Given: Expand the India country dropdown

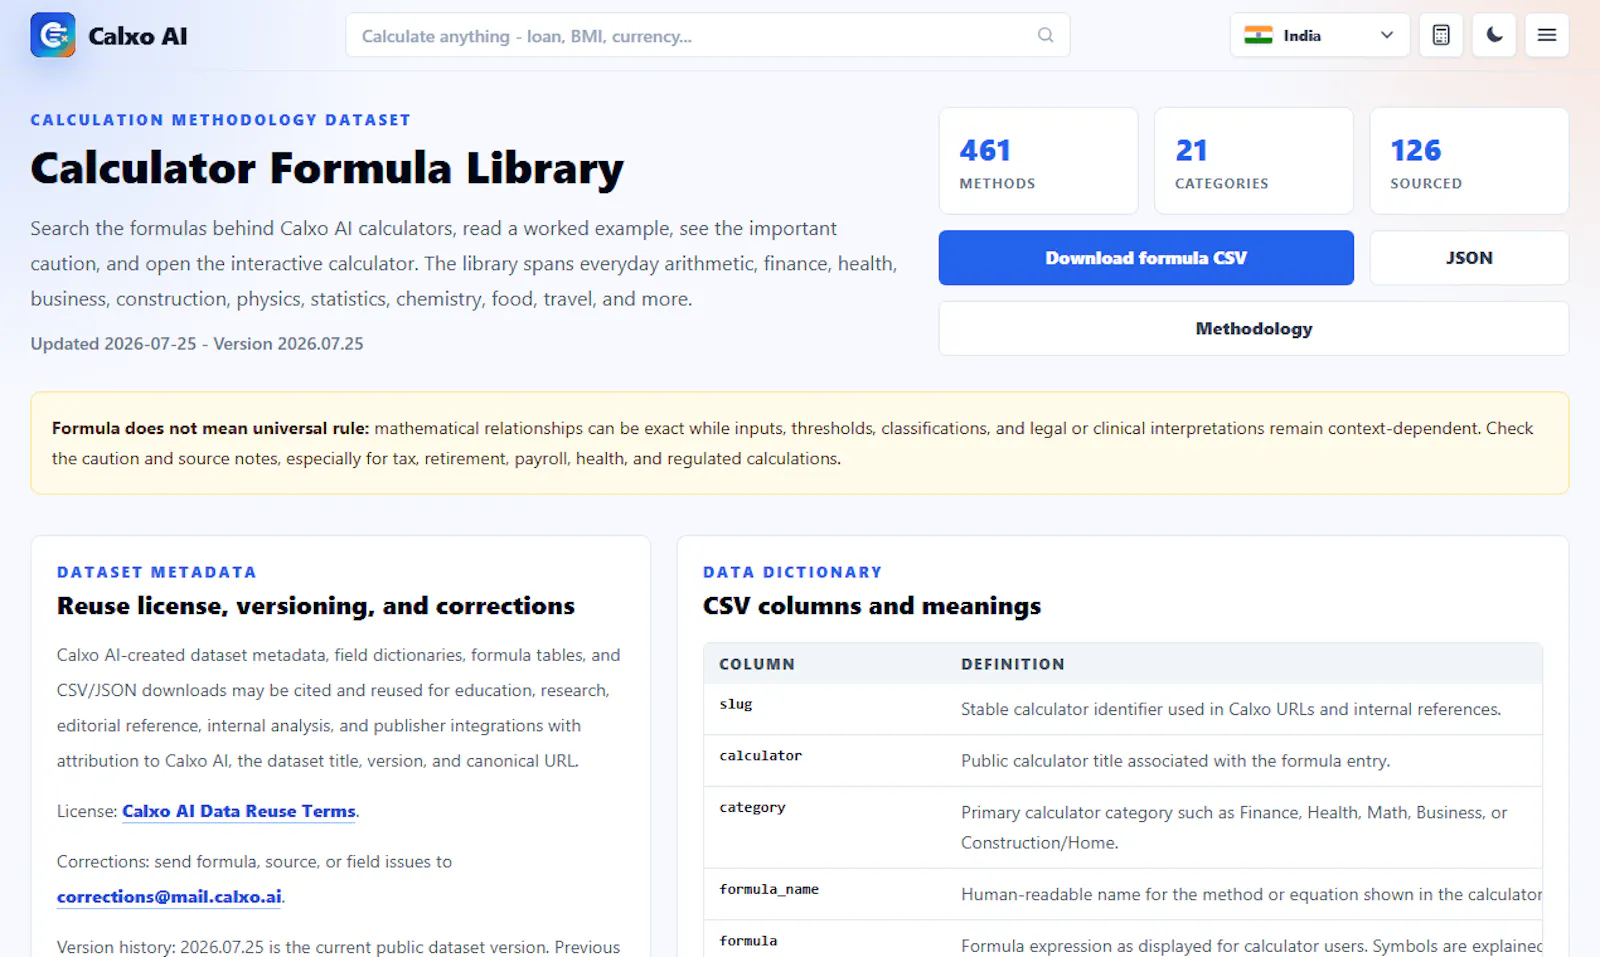Looking at the screenshot, I should point(1320,35).
